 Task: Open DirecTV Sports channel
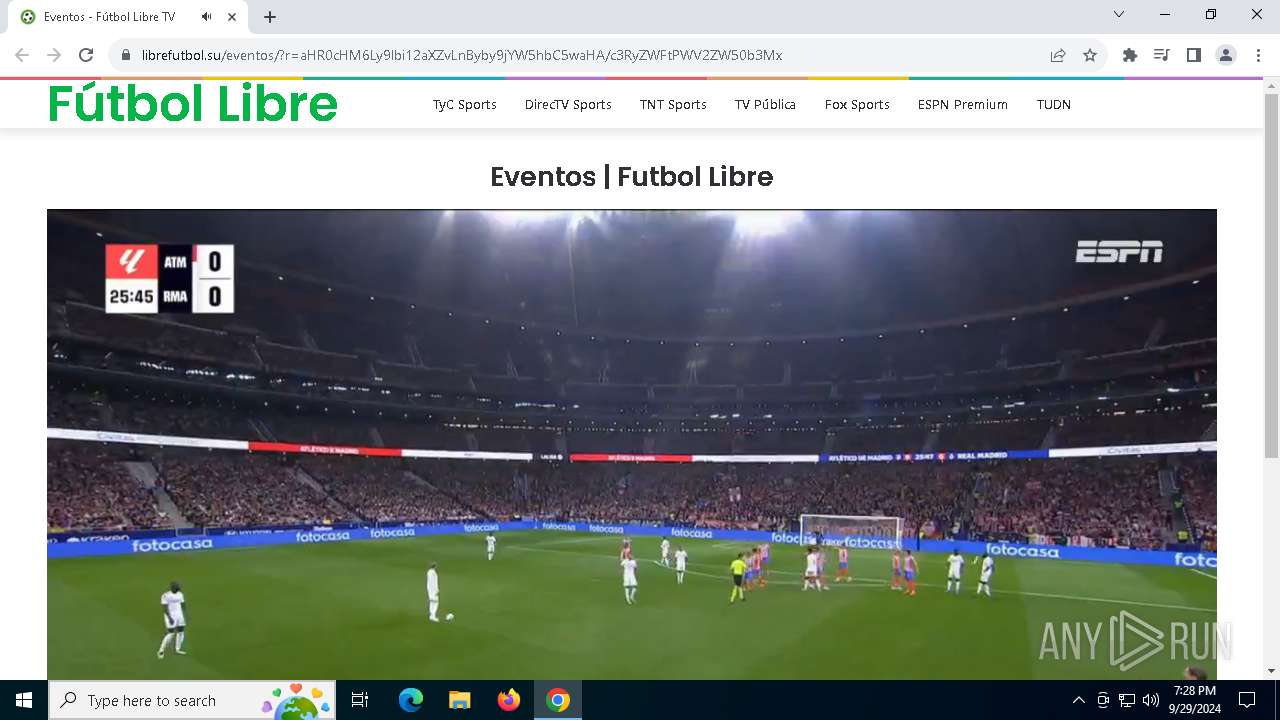[x=568, y=105]
